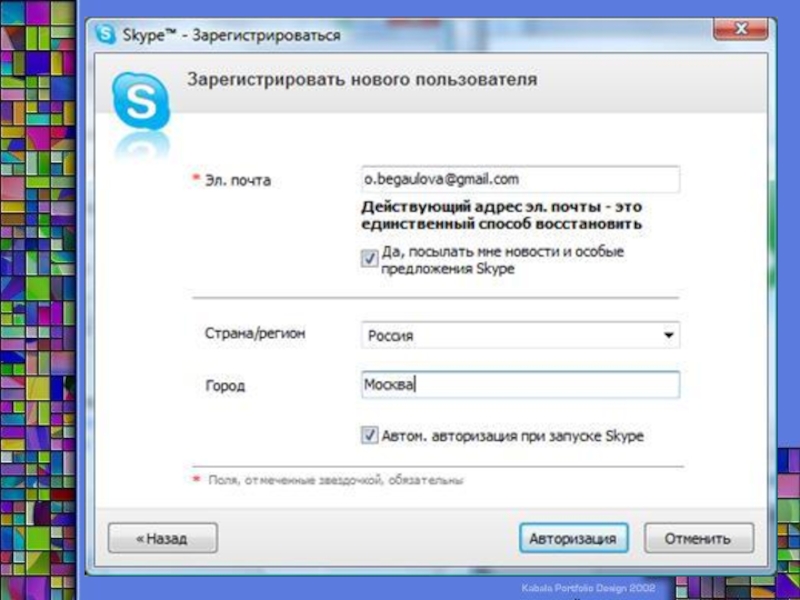
Task: Toggle auto sign-in at Skype startup checkbox
Action: (369, 435)
